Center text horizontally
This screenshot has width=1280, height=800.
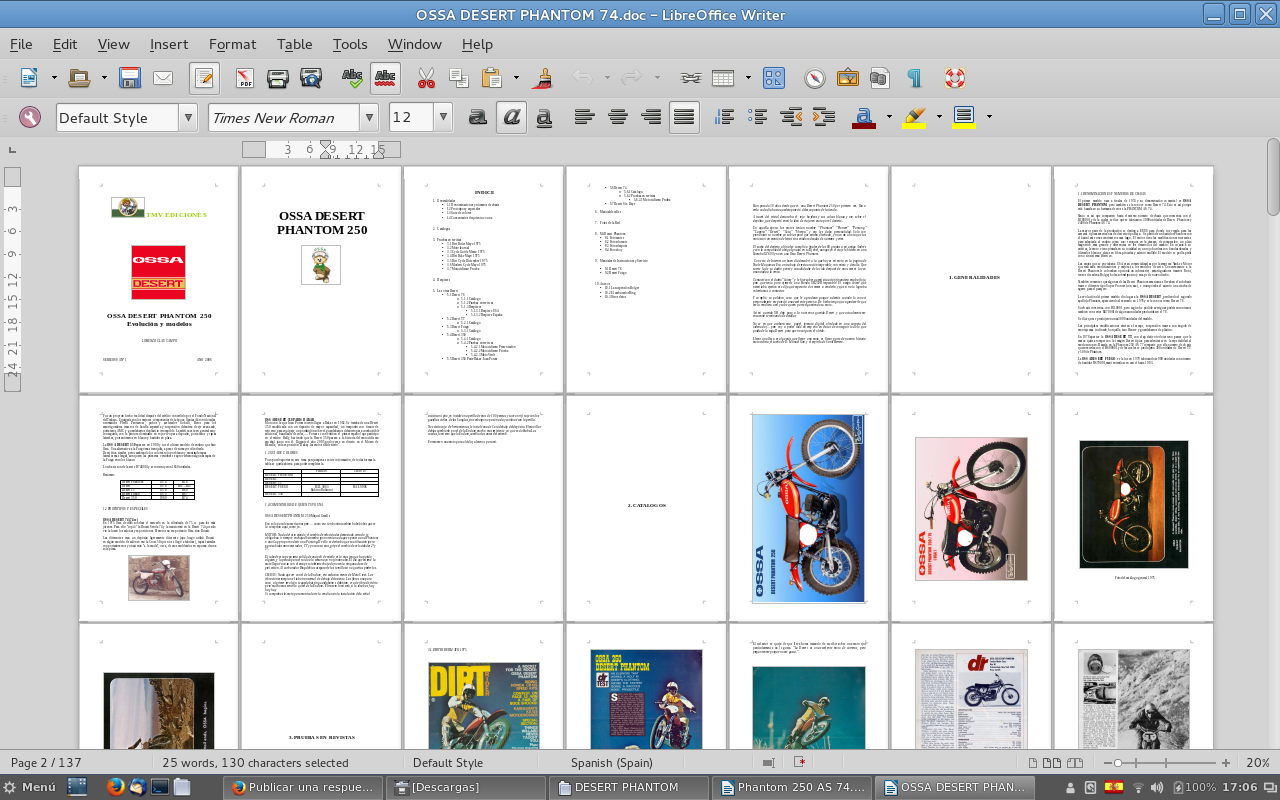tap(618, 117)
